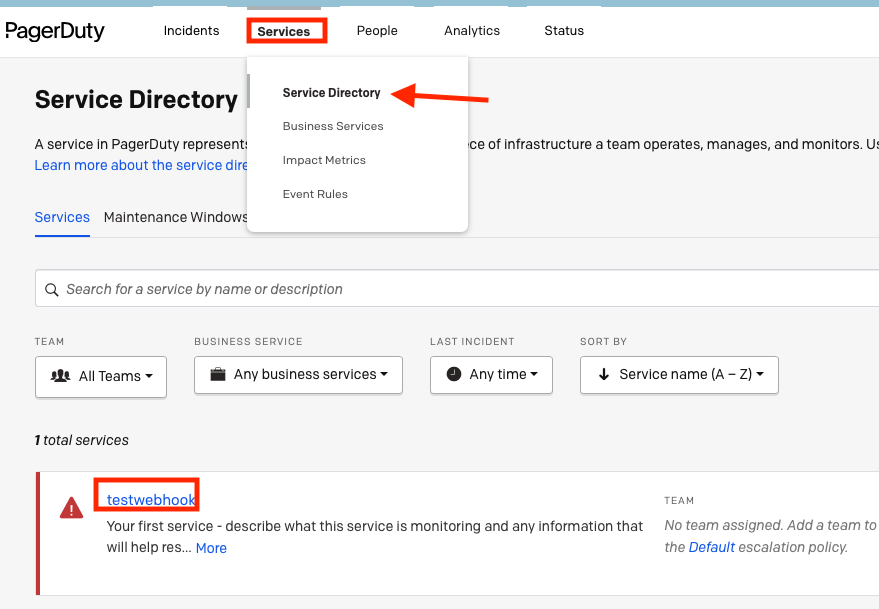Open the Status menu
Viewport: 879px width, 609px height.
tap(564, 31)
